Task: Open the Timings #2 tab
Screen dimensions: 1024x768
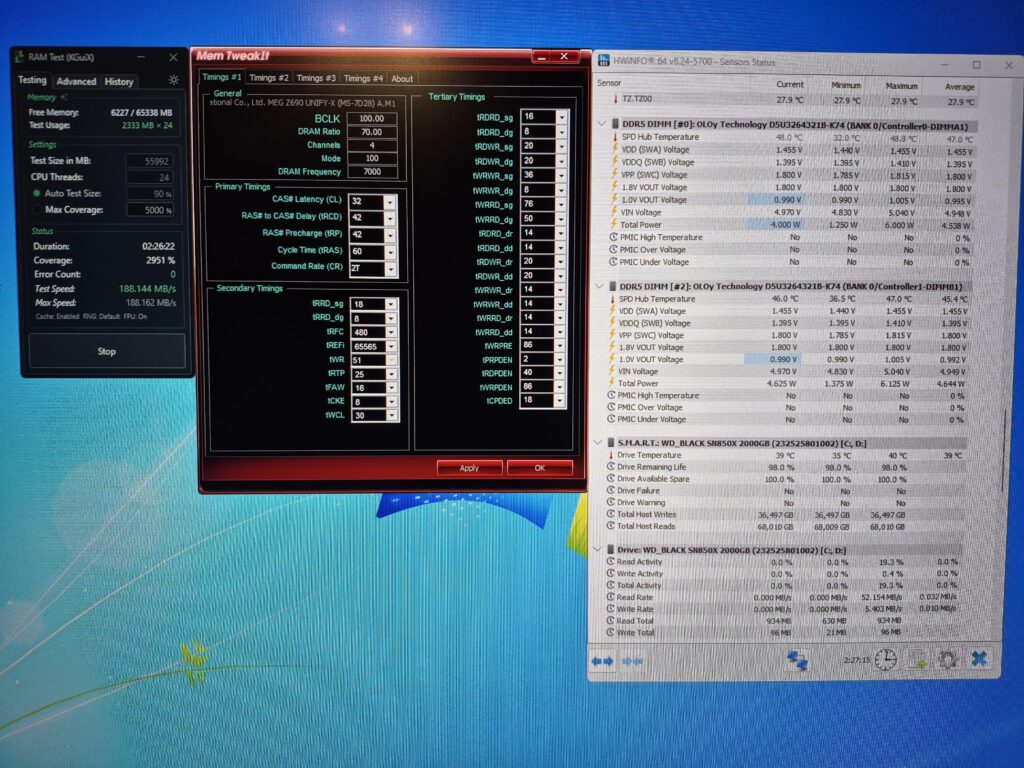Action: (x=268, y=78)
